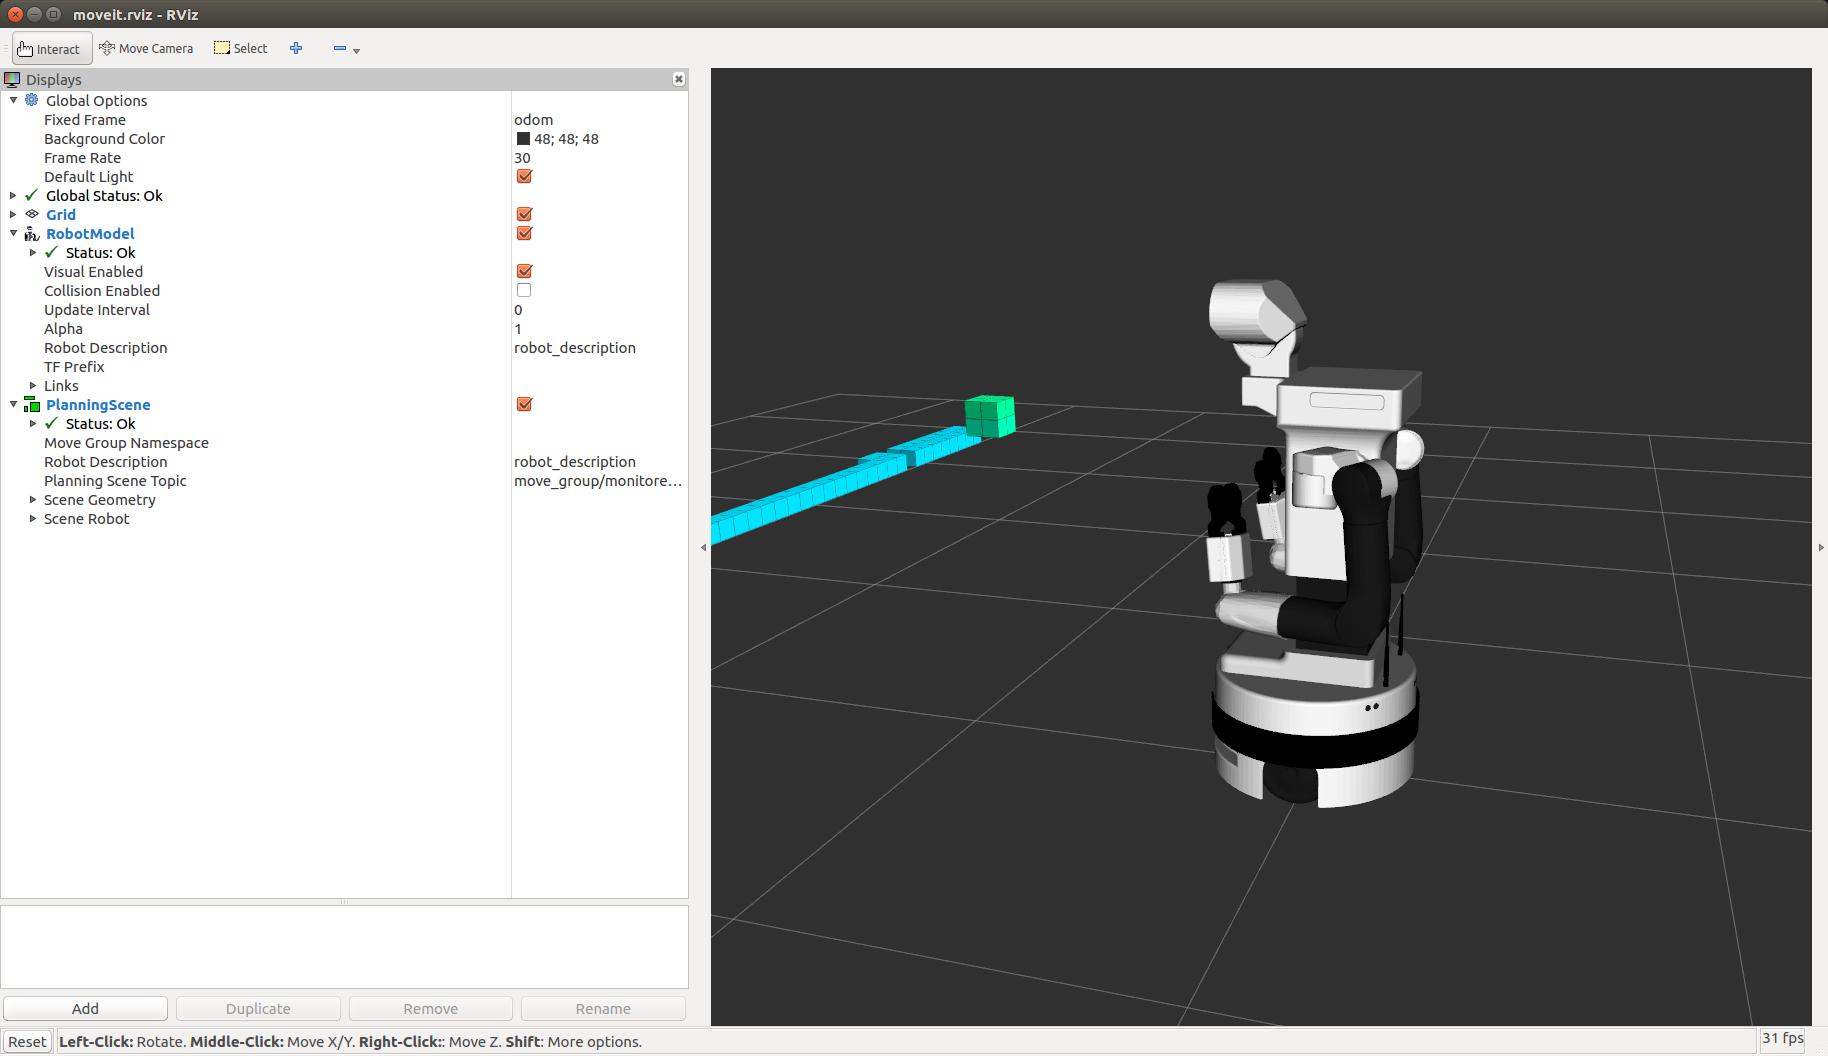Click the Displays panel monitor icon
1828x1056 pixels.
12,79
